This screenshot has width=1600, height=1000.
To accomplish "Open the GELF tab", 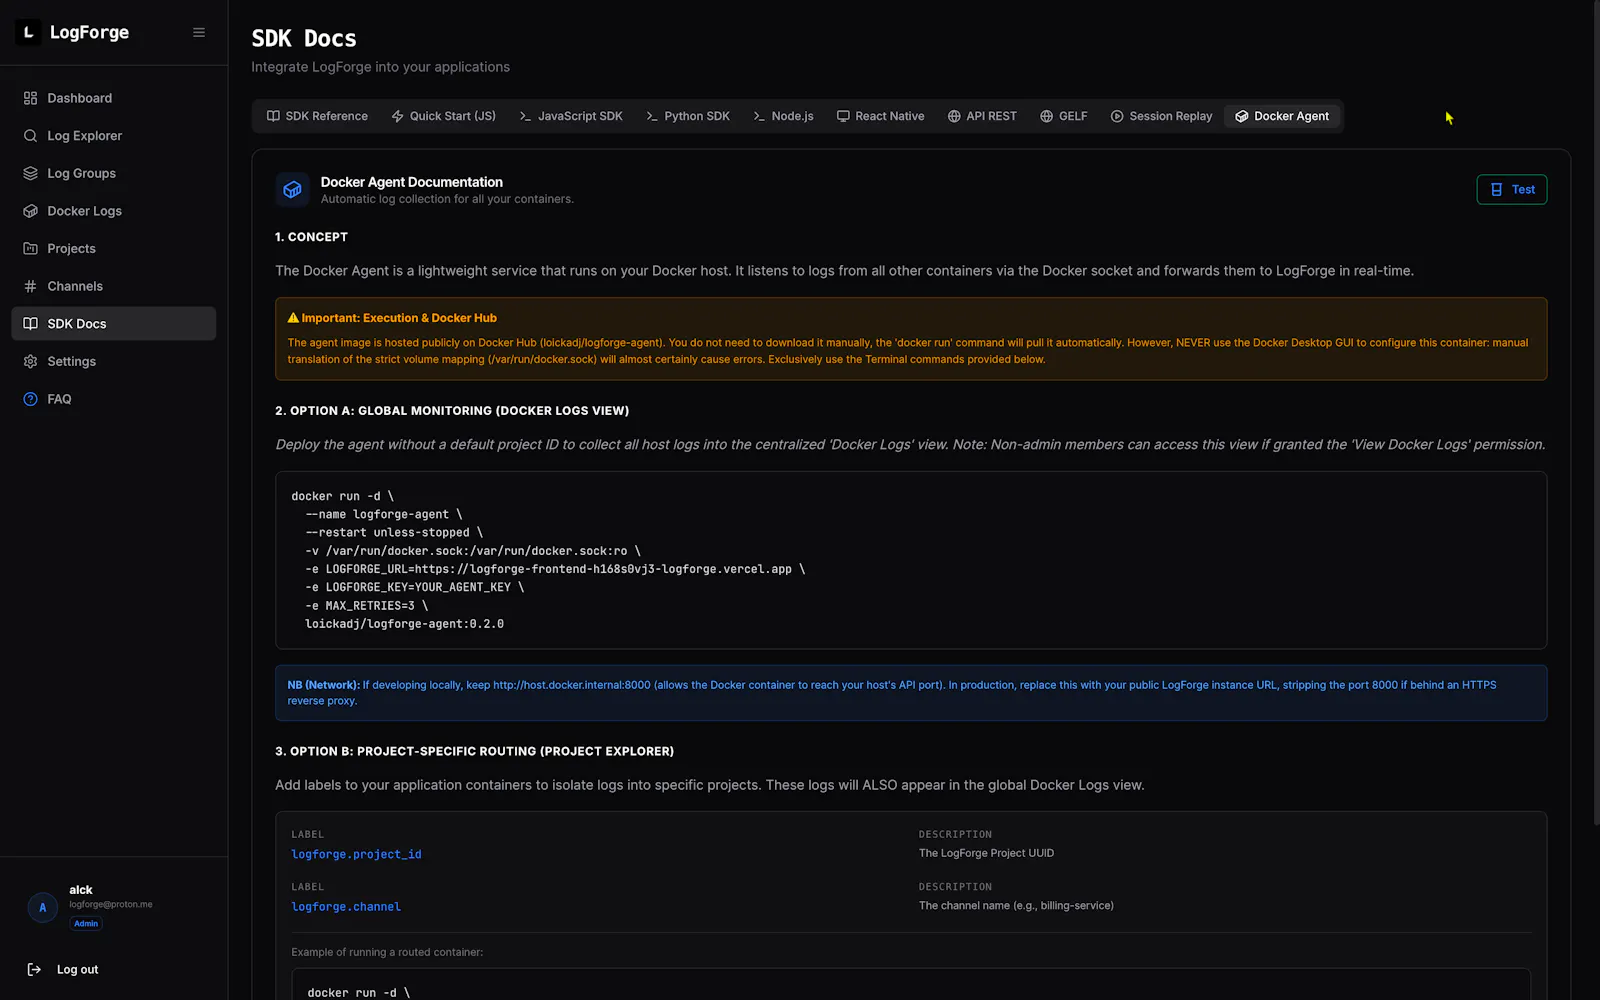I will (x=1063, y=116).
